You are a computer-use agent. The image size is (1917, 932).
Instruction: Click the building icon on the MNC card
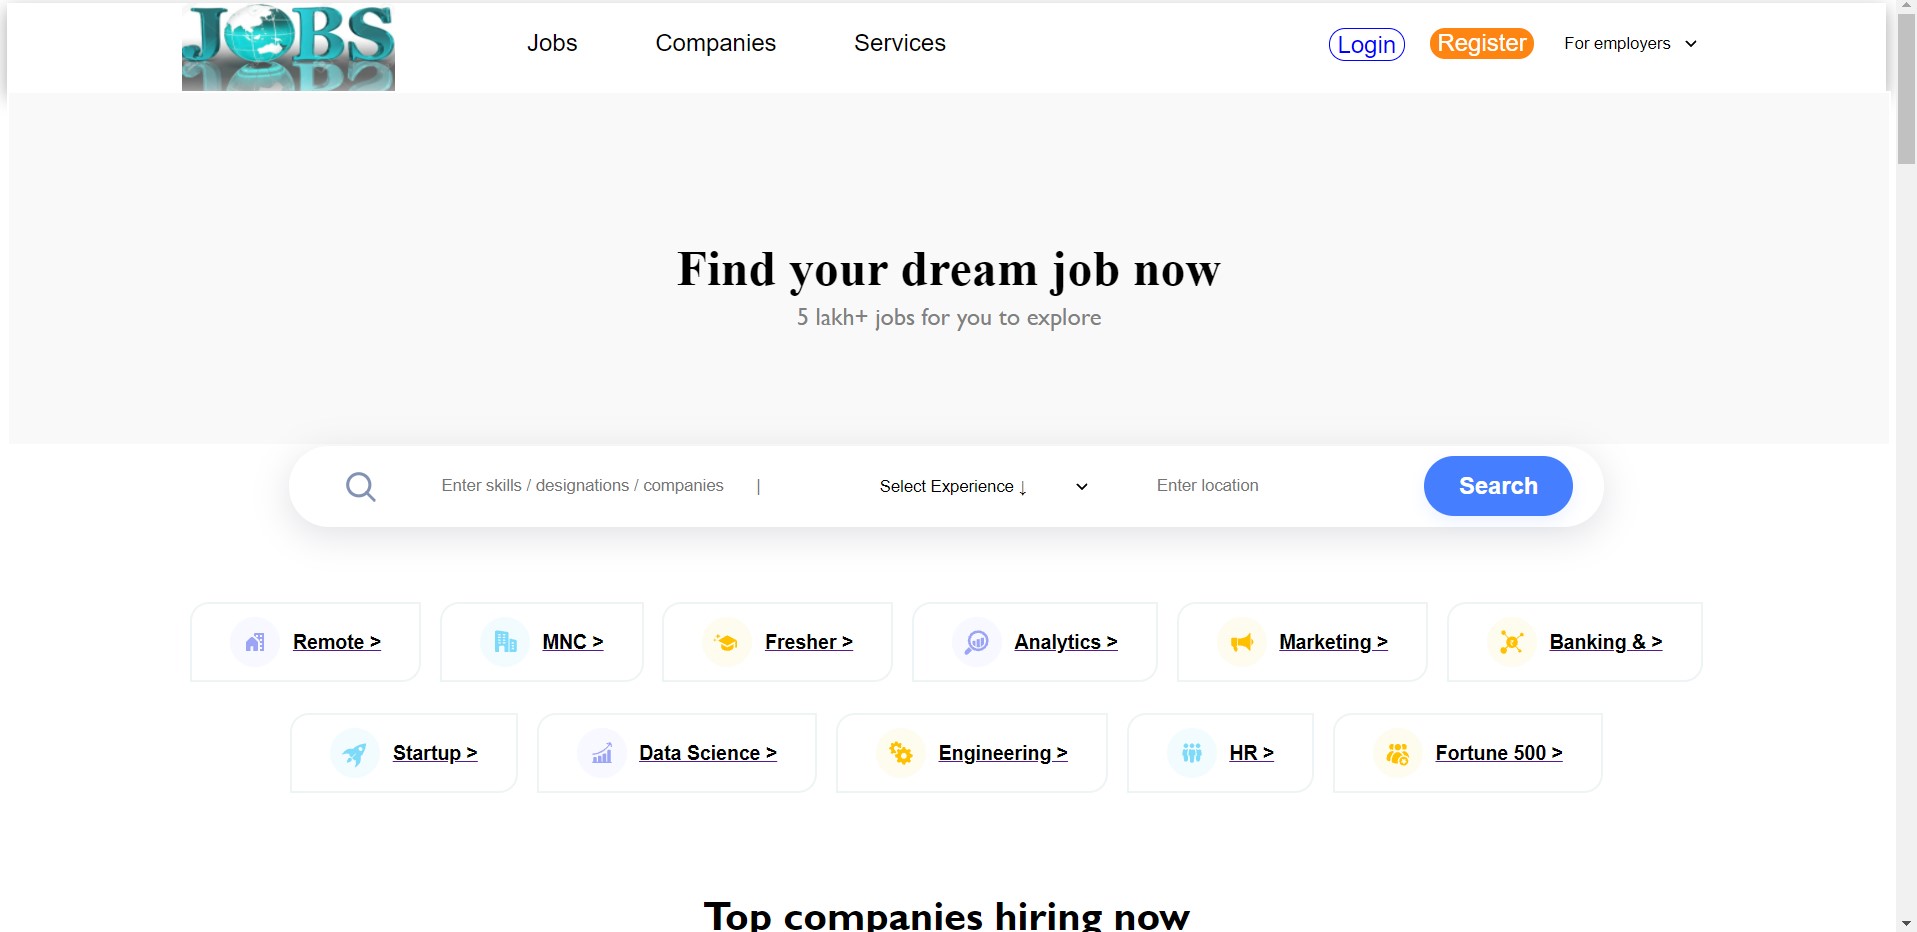coord(504,642)
